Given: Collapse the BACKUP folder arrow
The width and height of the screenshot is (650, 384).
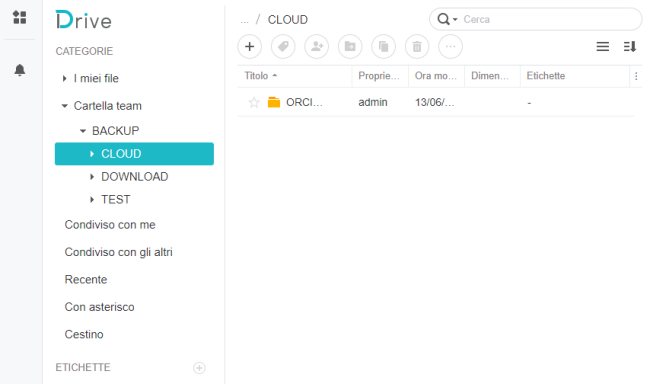Looking at the screenshot, I should (x=82, y=131).
